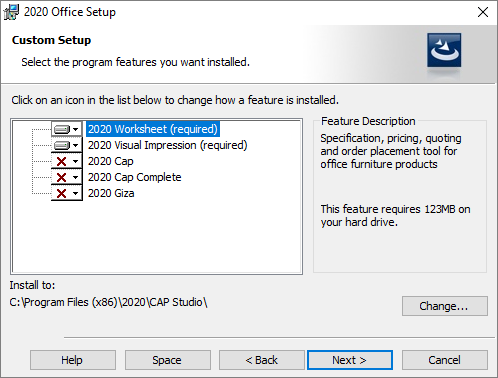Click the 2020 logo banner image
The image size is (498, 378).
click(444, 50)
